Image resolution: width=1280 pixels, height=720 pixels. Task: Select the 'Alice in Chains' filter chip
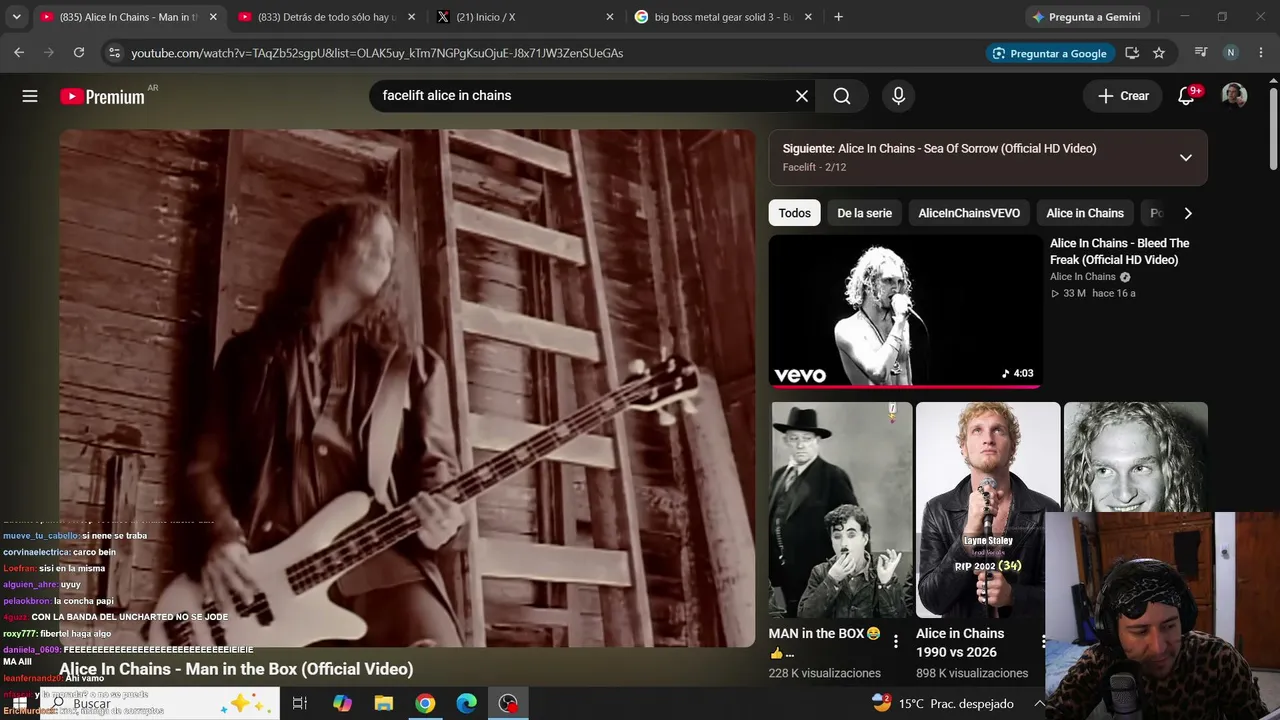click(x=1085, y=213)
